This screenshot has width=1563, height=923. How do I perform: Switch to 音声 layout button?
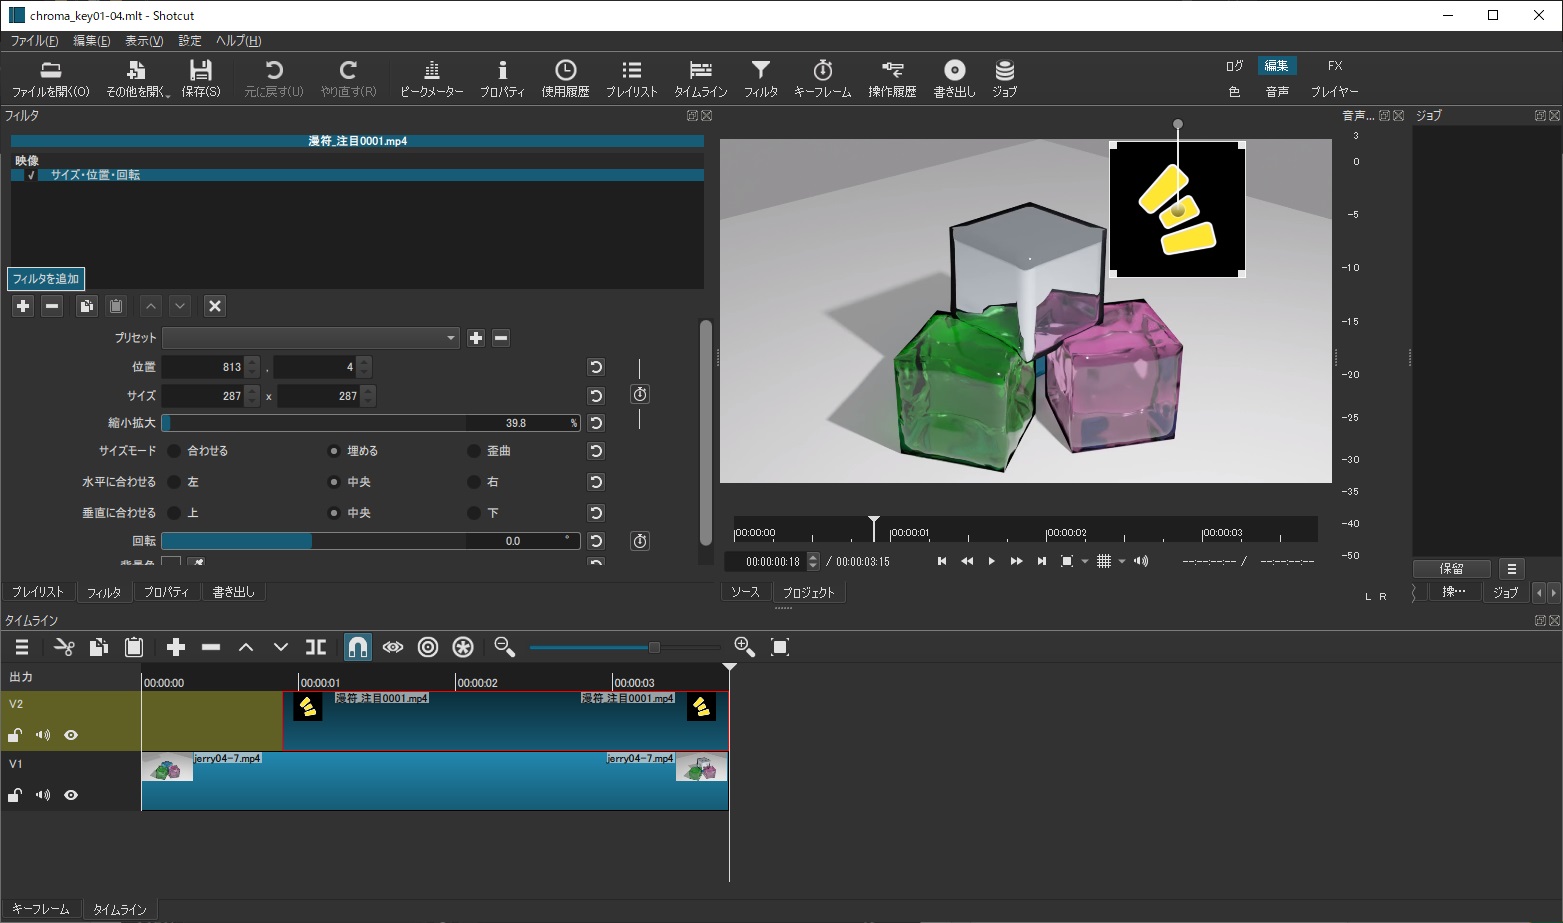pyautogui.click(x=1277, y=92)
